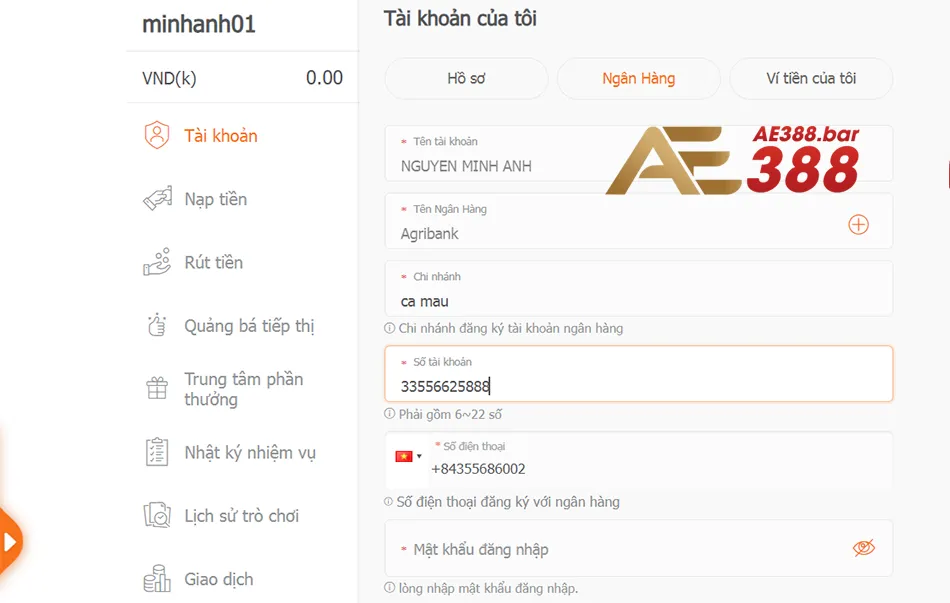Click the Tài khoản shield icon
950x603 pixels.
[157, 135]
